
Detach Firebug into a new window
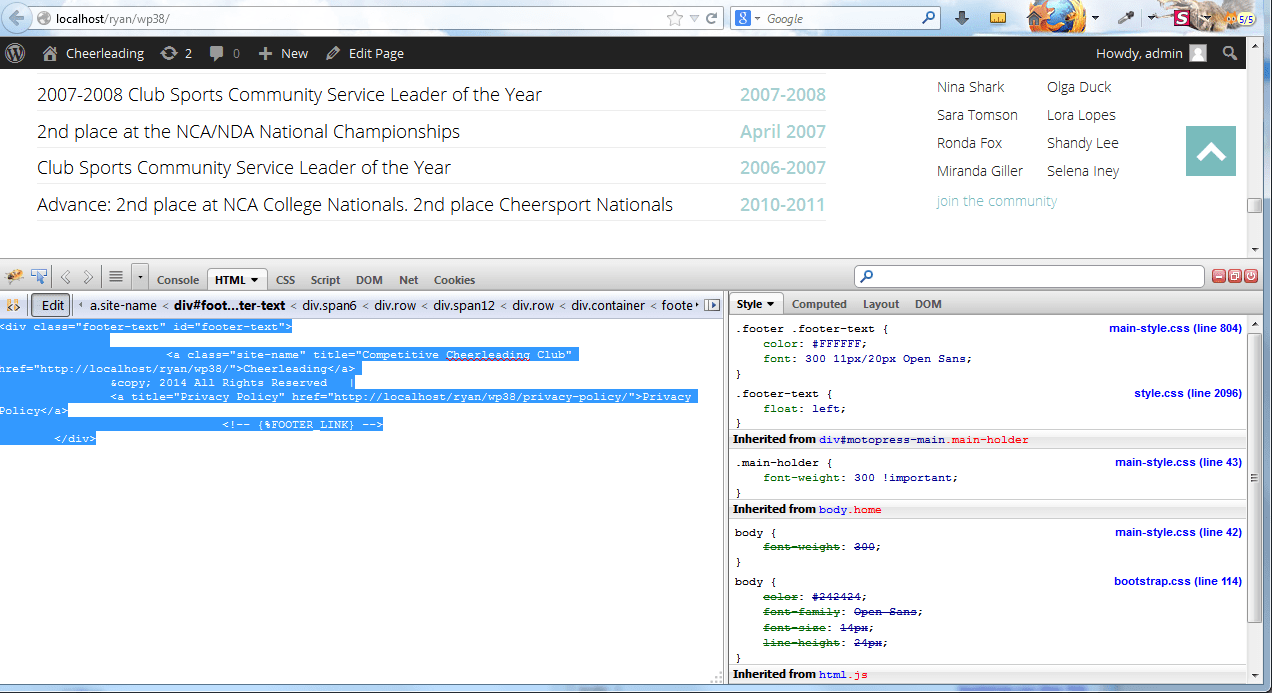click(1235, 276)
